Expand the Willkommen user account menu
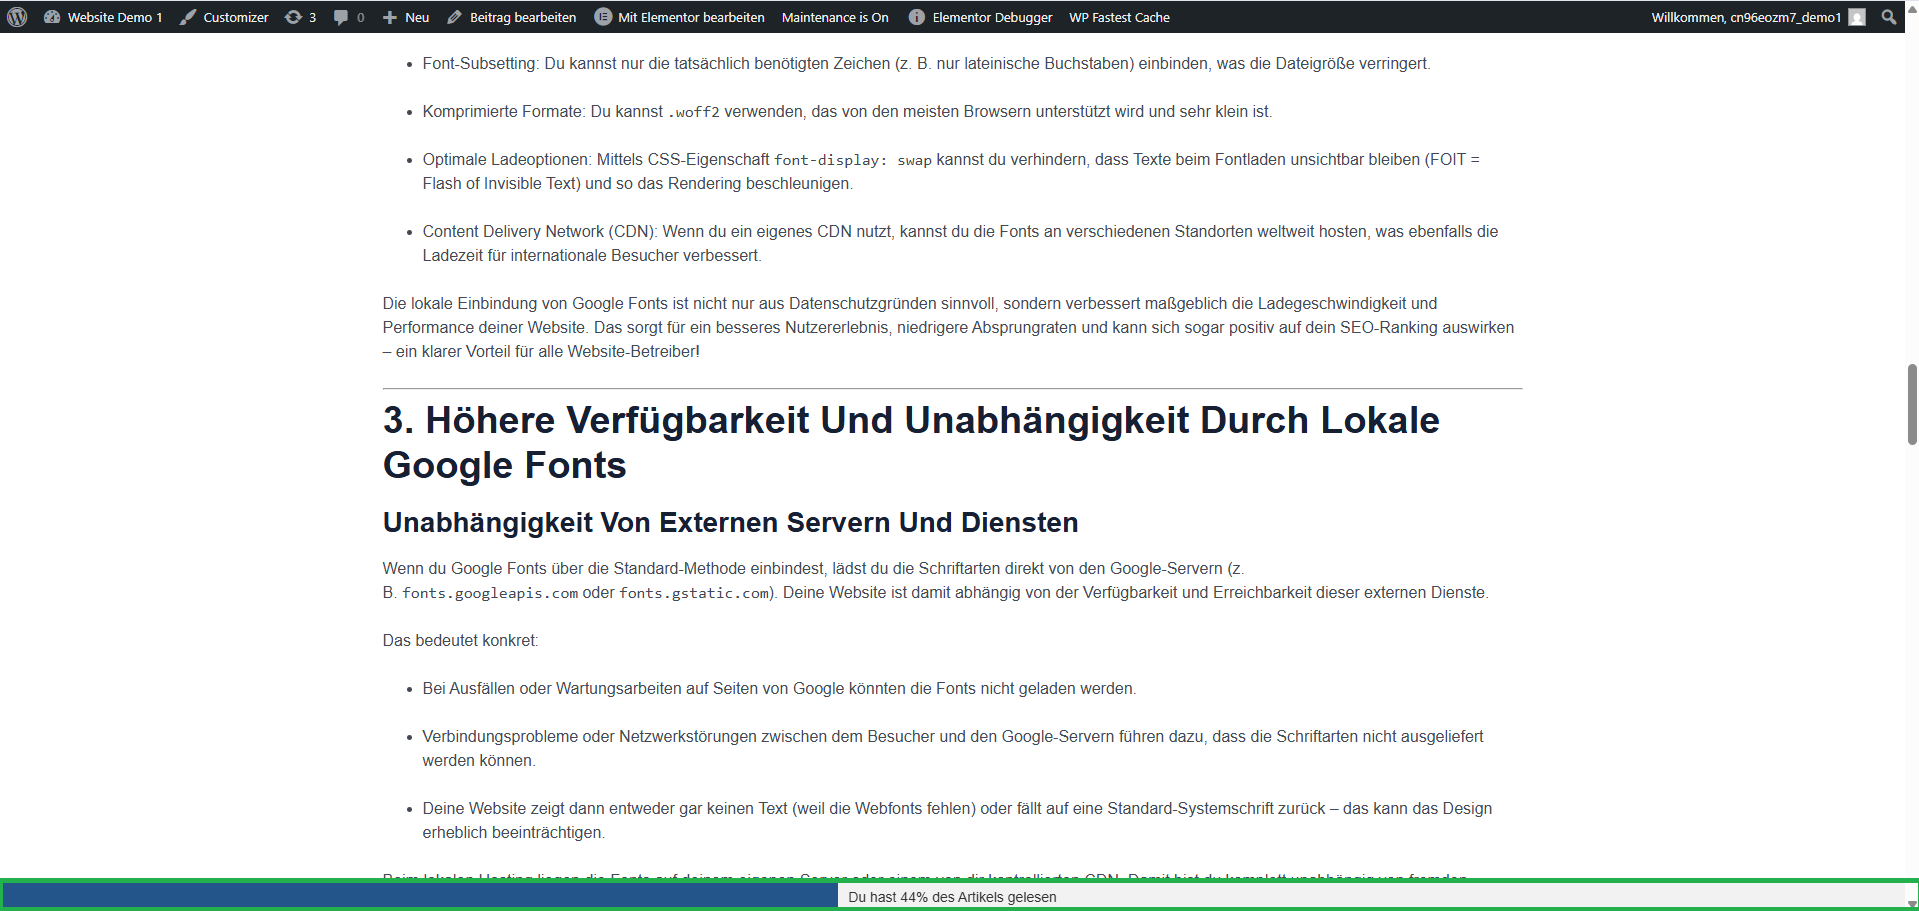The image size is (1919, 911). (1745, 17)
